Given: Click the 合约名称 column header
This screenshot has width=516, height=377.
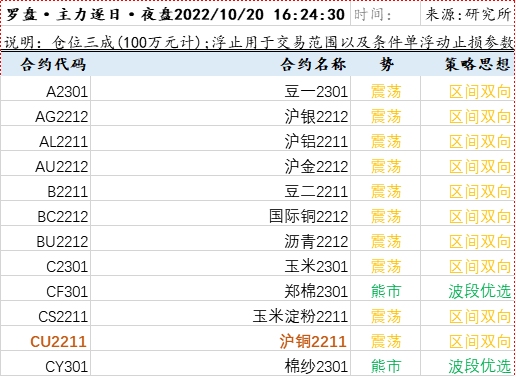Looking at the screenshot, I should (221, 64).
